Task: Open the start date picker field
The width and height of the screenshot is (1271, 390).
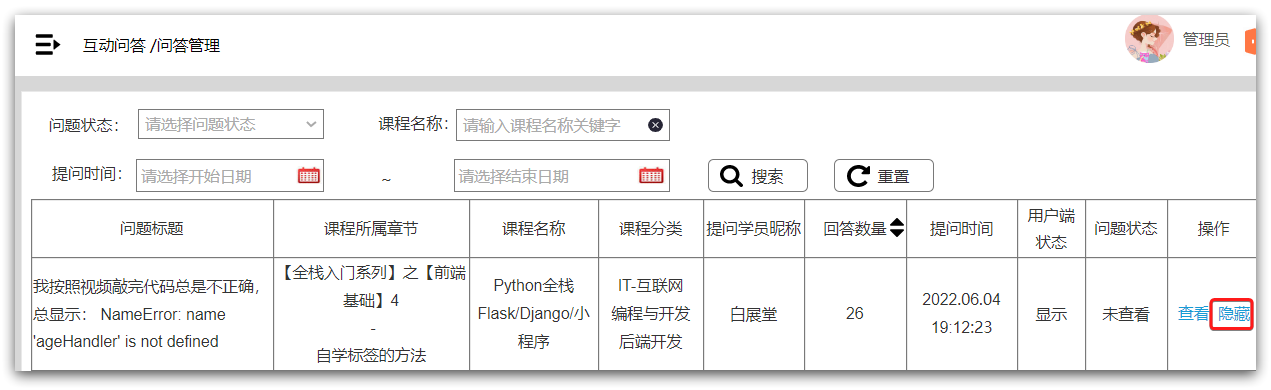Action: coord(230,176)
